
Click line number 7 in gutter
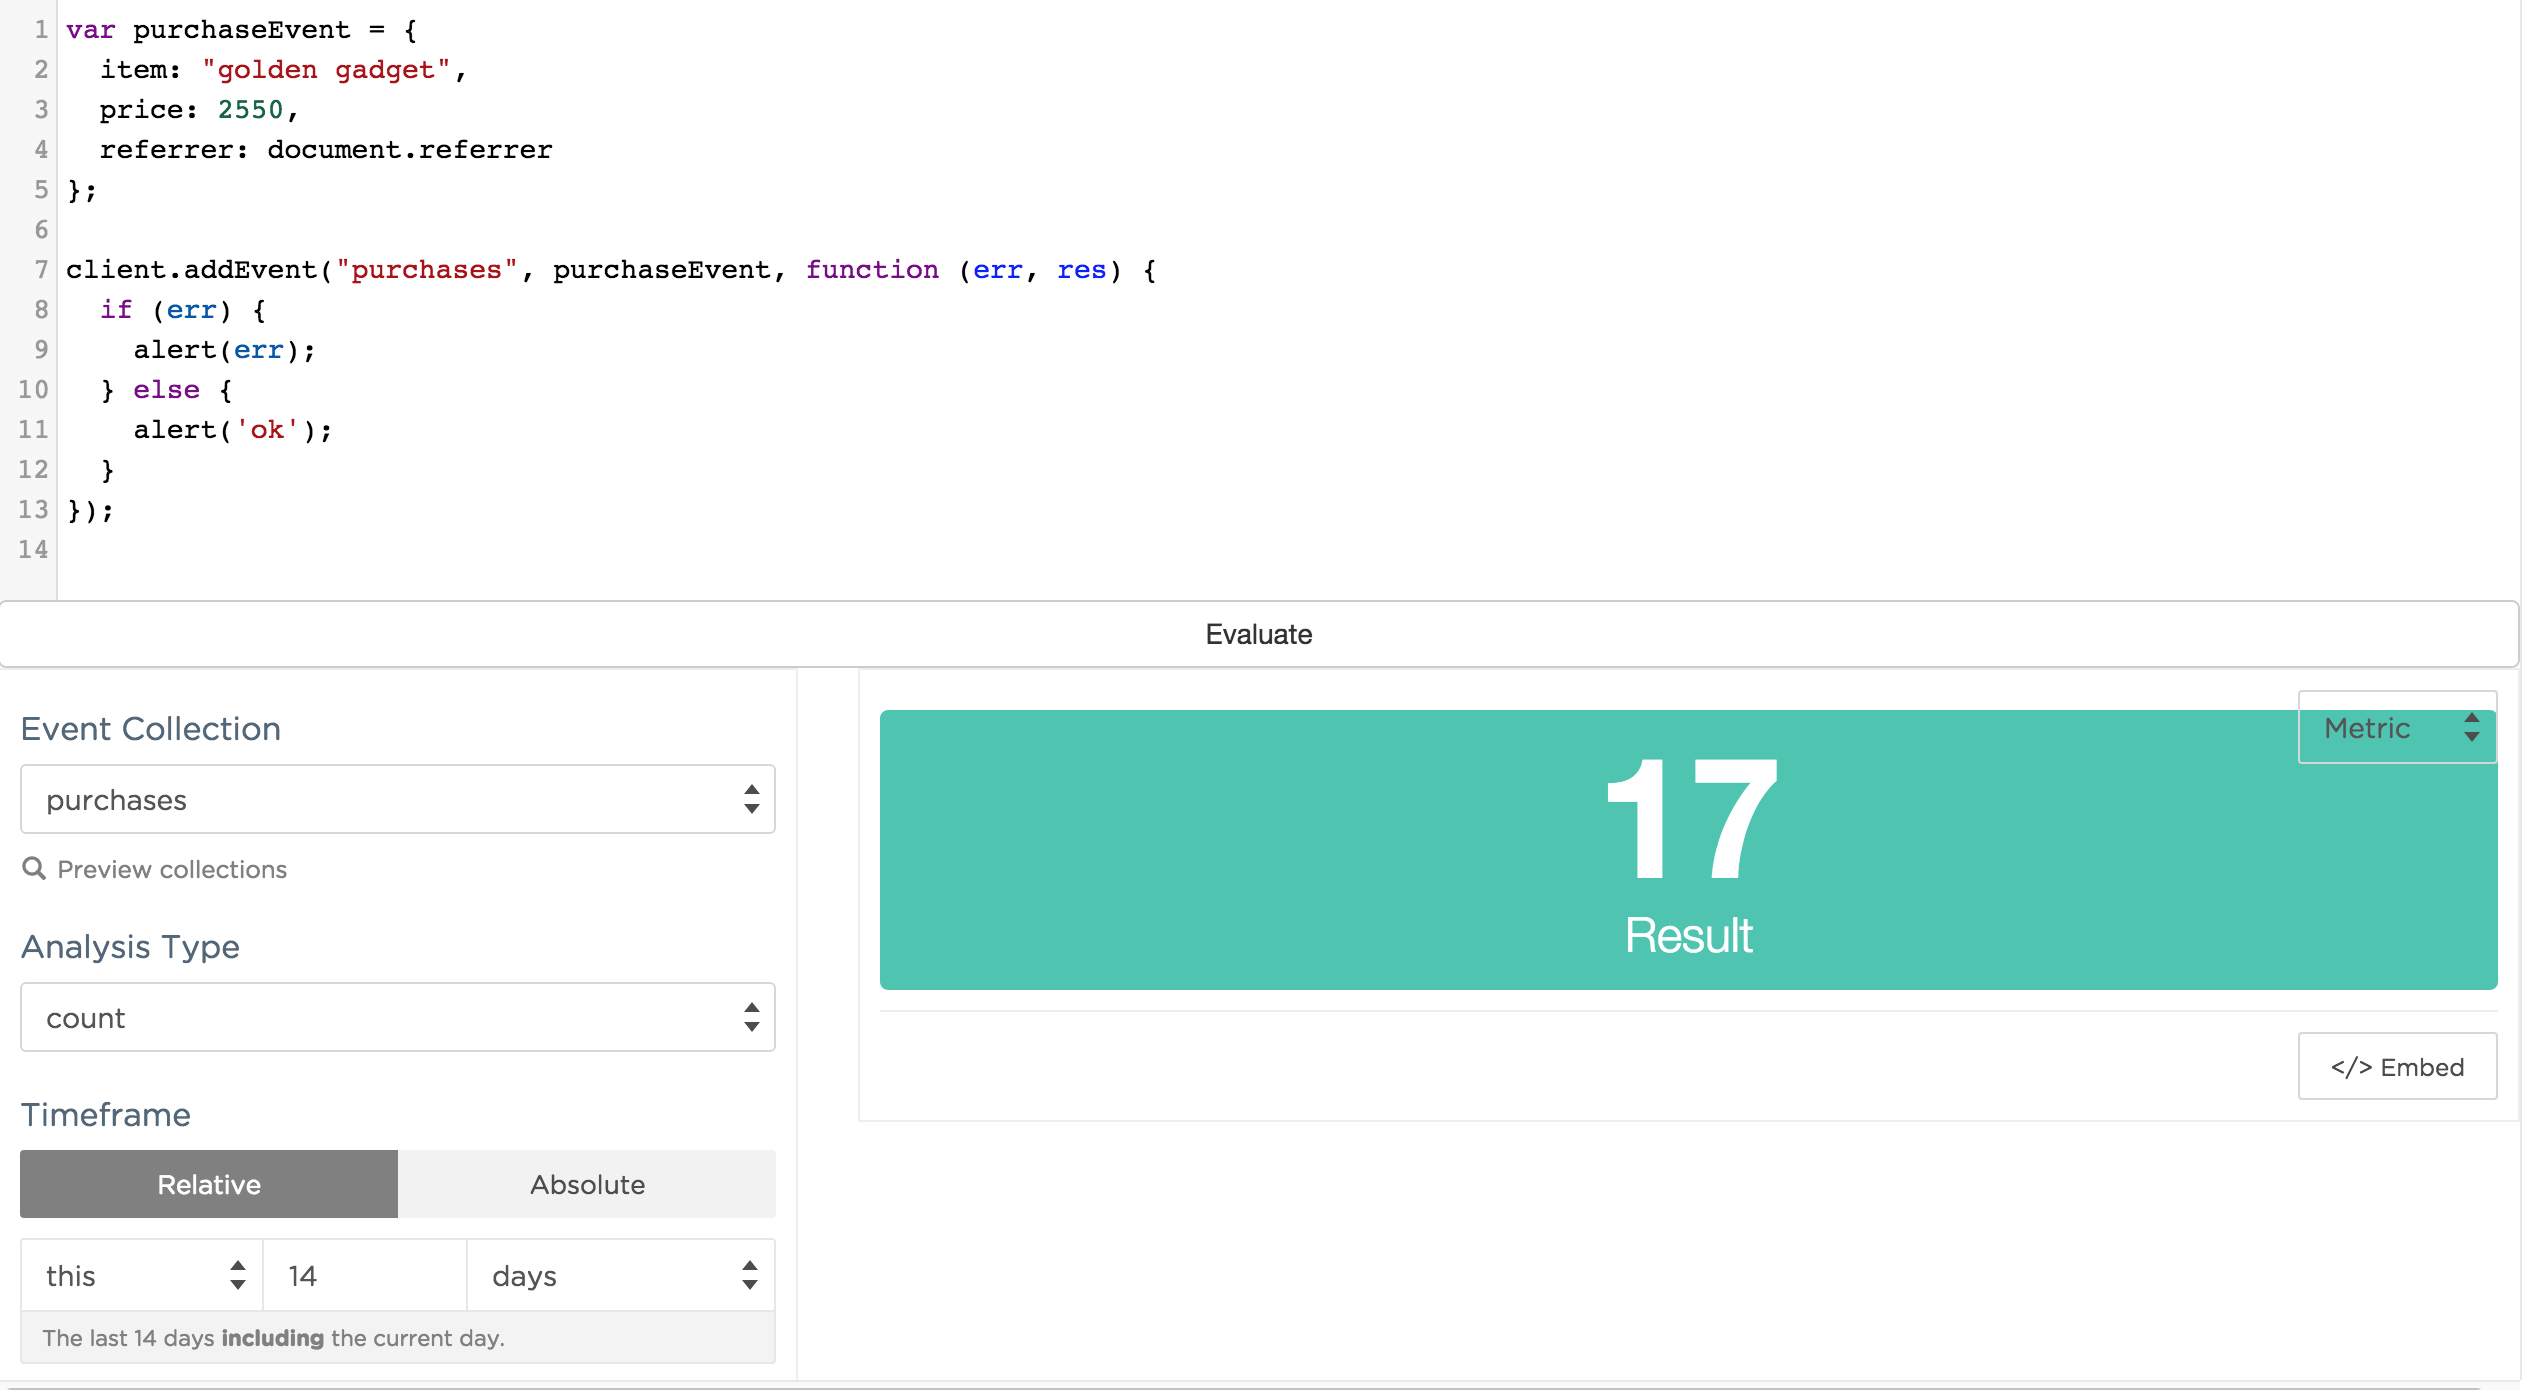(x=41, y=269)
